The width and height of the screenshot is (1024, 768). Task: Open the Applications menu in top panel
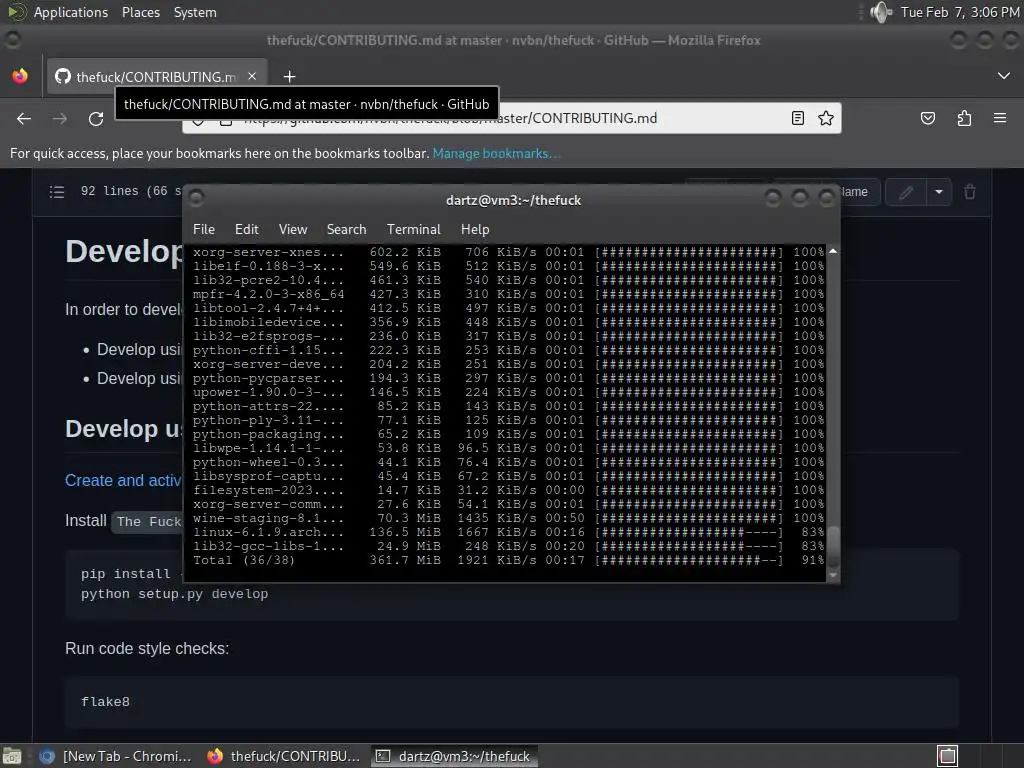[x=71, y=12]
